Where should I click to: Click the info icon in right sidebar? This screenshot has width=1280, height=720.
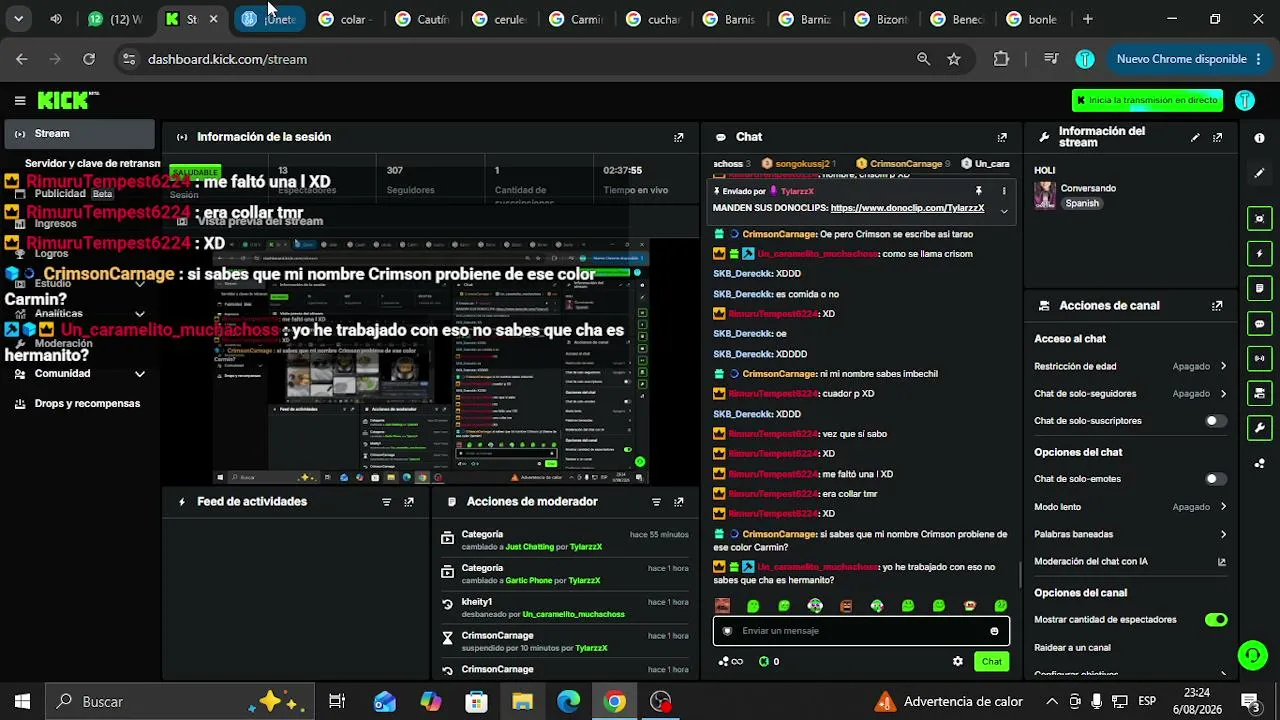(1259, 138)
